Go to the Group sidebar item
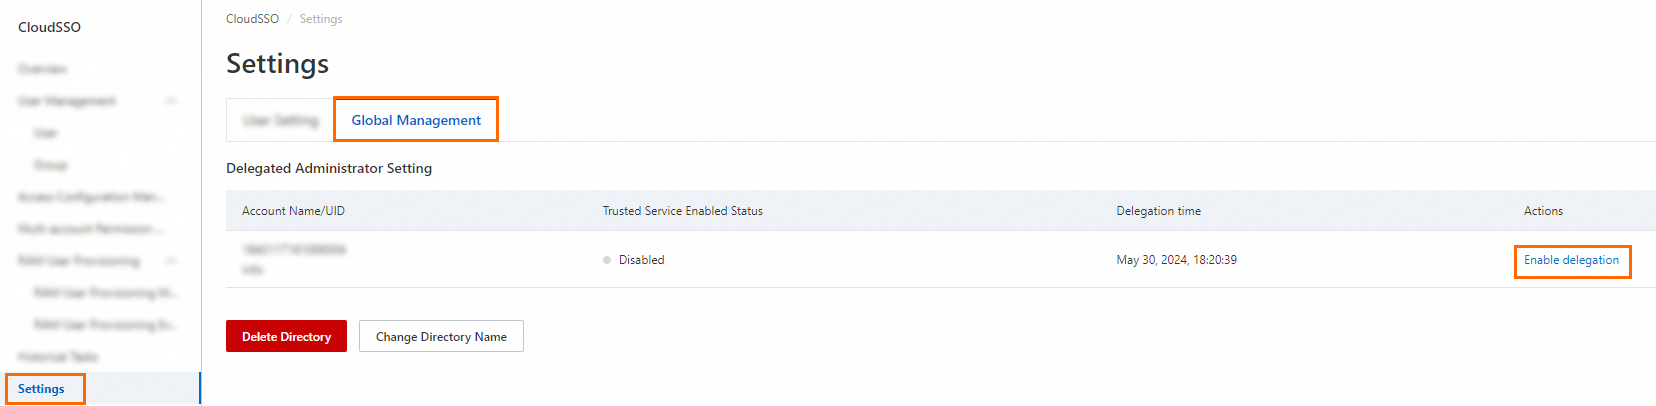 click(51, 165)
